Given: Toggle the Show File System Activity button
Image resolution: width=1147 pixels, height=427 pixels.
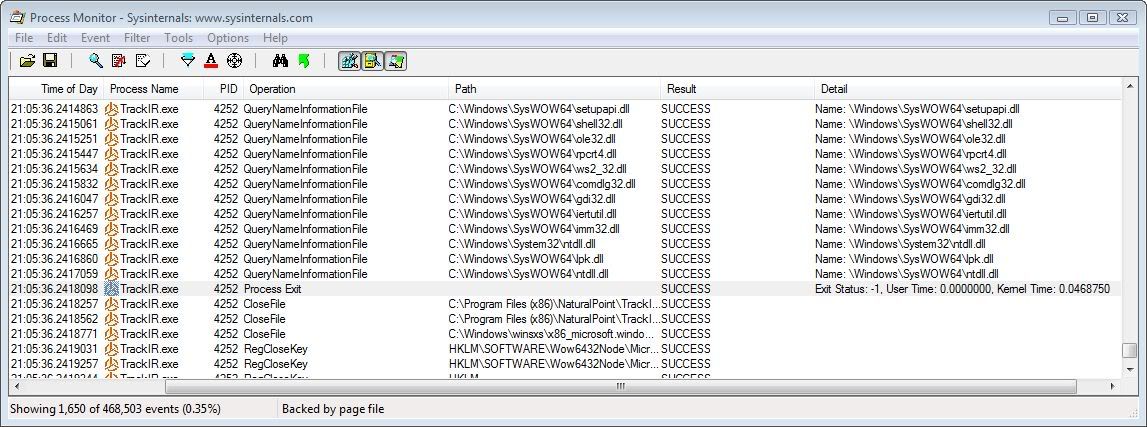Looking at the screenshot, I should (x=372, y=61).
